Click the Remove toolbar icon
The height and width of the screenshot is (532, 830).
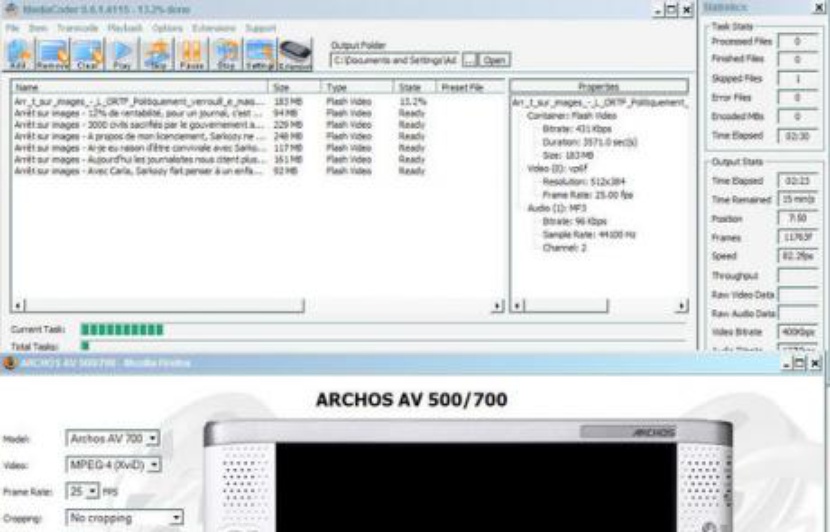52,55
